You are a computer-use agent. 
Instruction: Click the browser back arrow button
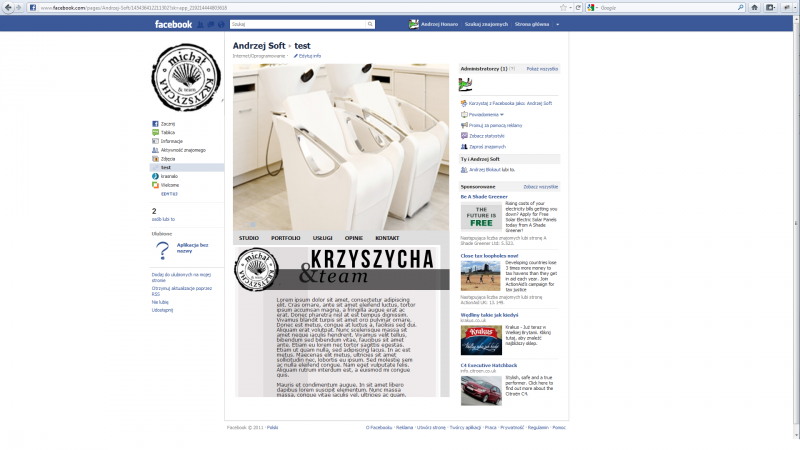pyautogui.click(x=8, y=7)
